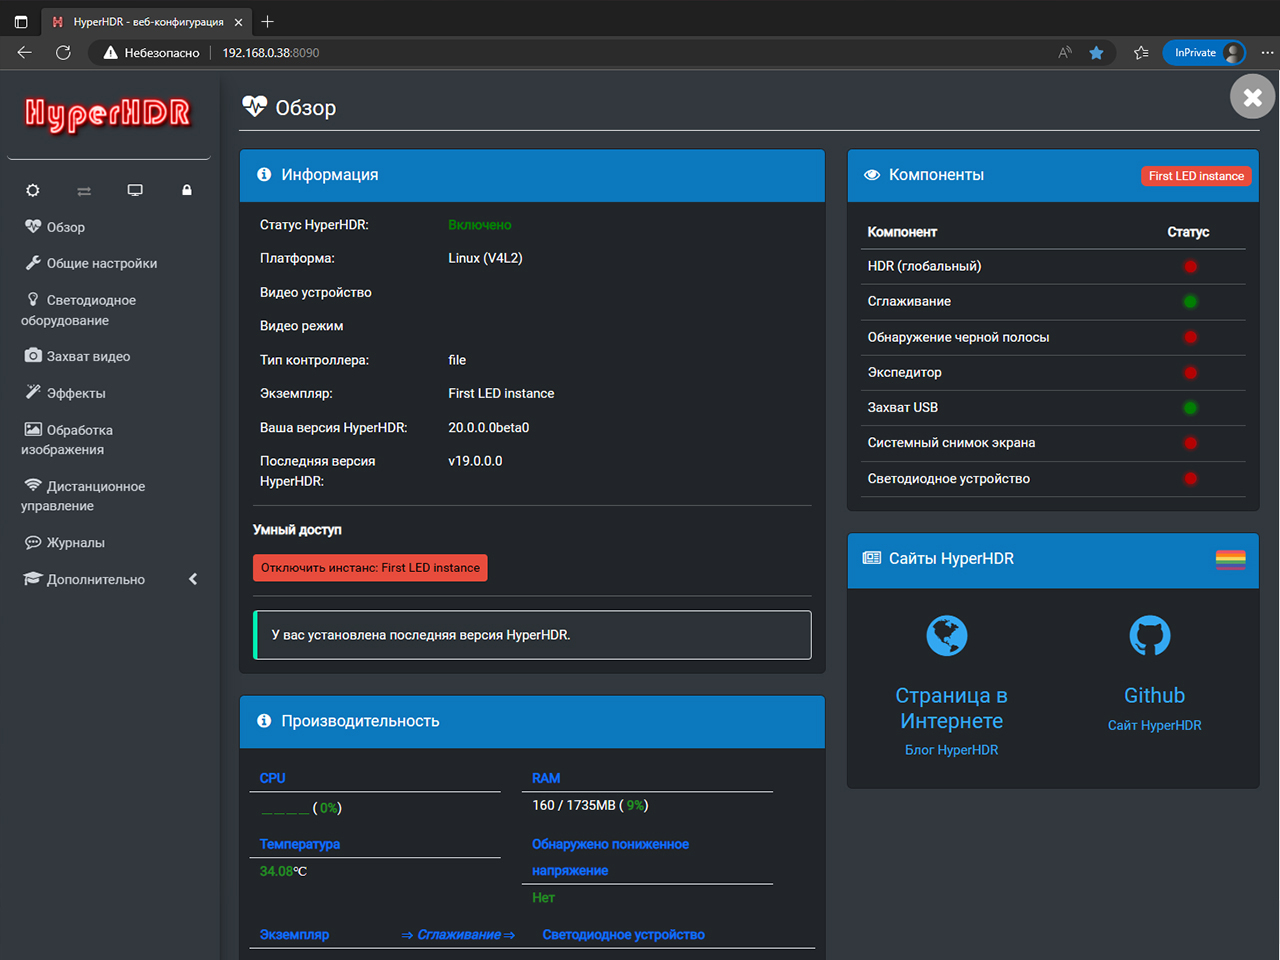
Task: Click the instance switch arrows icon
Action: [x=84, y=190]
